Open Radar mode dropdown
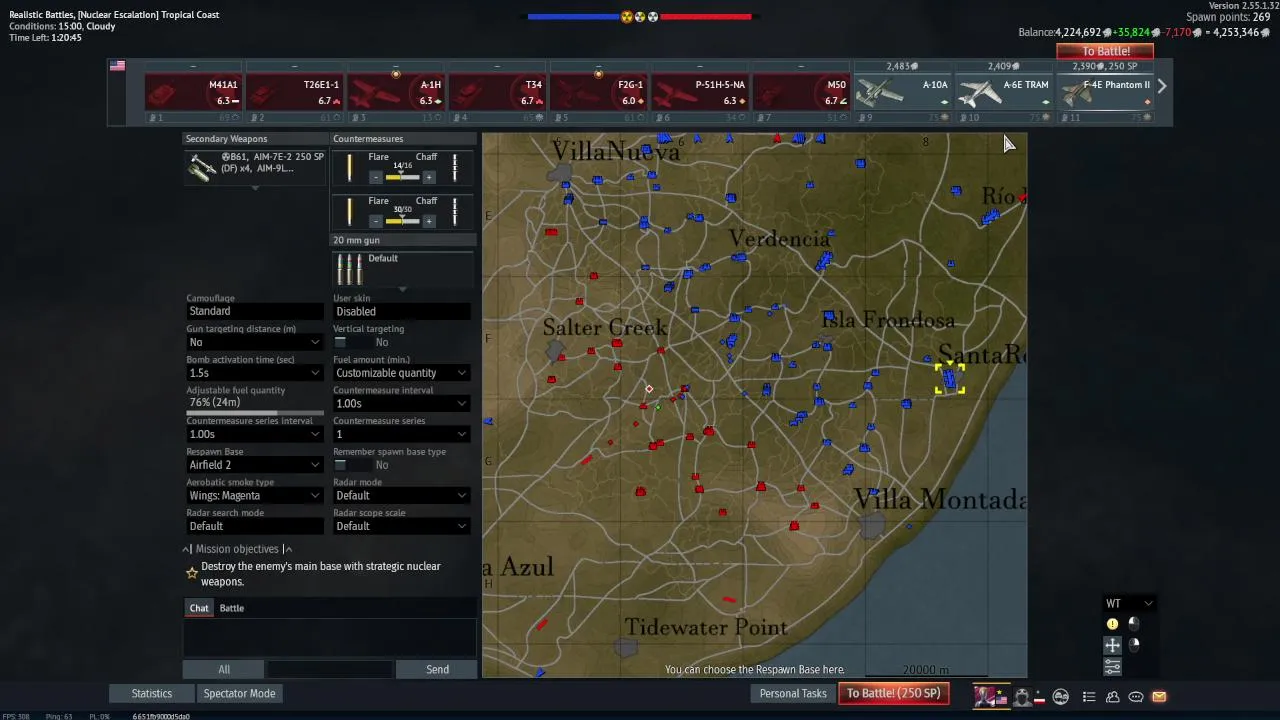The height and width of the screenshot is (720, 1280). [x=402, y=496]
